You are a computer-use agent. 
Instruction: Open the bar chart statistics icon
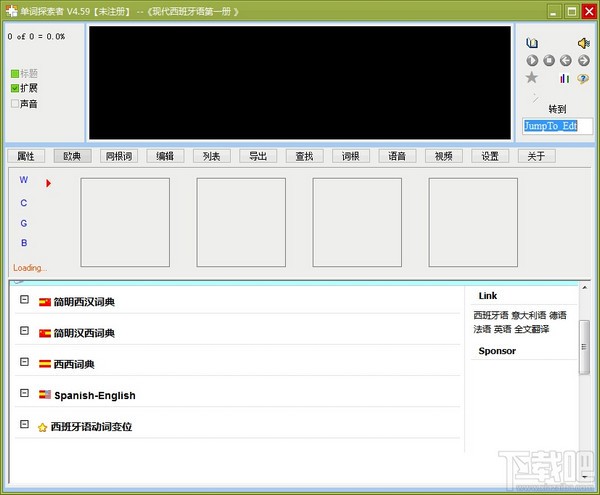tap(565, 78)
